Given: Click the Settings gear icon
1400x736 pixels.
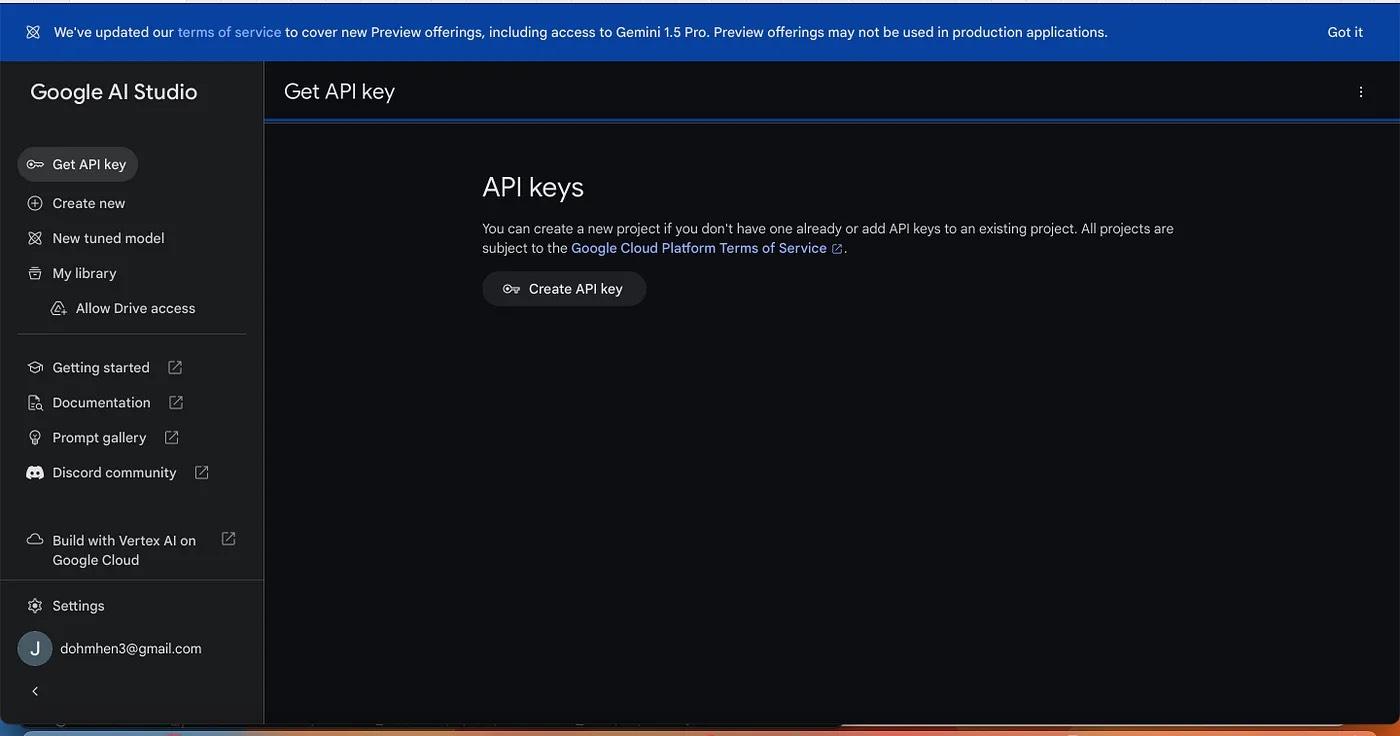Looking at the screenshot, I should tap(35, 605).
